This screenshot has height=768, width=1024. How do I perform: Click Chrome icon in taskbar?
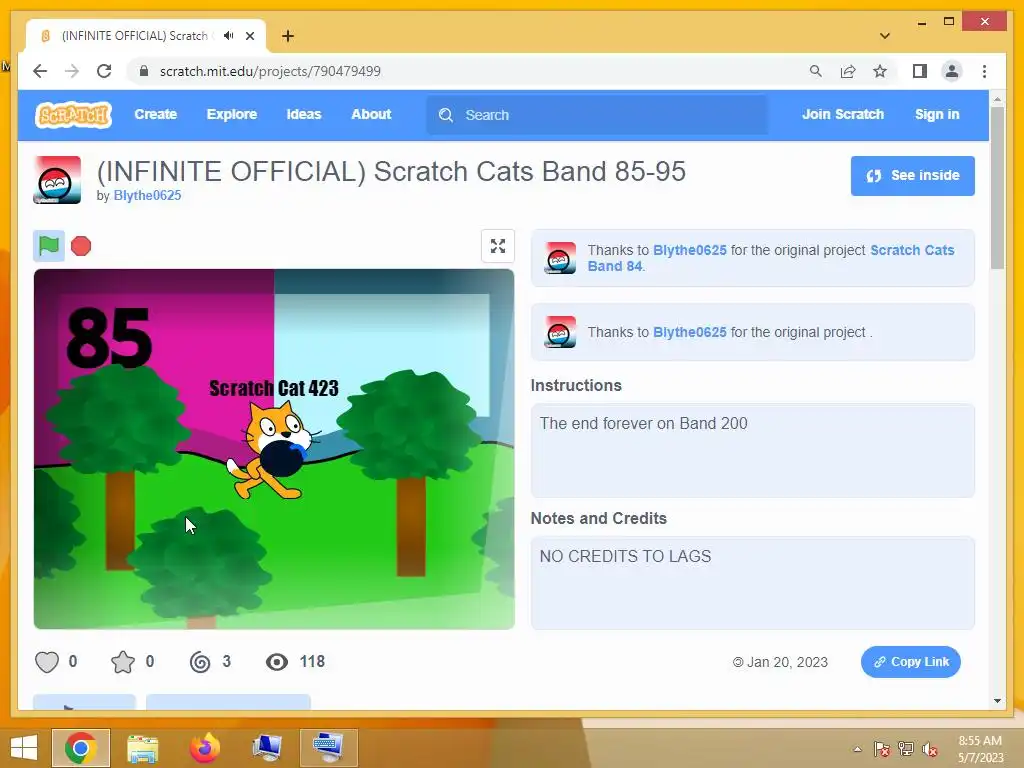81,748
